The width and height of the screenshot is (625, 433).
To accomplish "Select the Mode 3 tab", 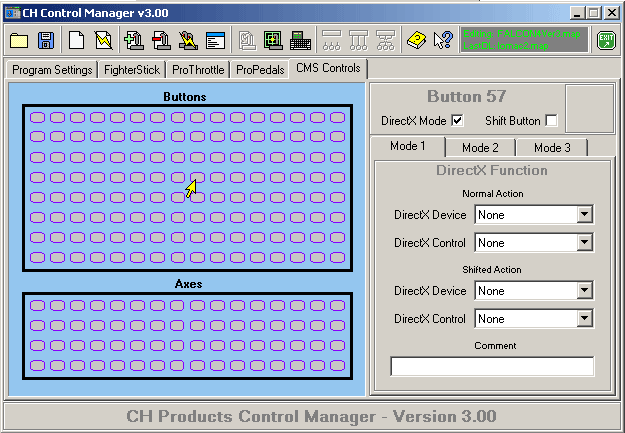I will (552, 148).
